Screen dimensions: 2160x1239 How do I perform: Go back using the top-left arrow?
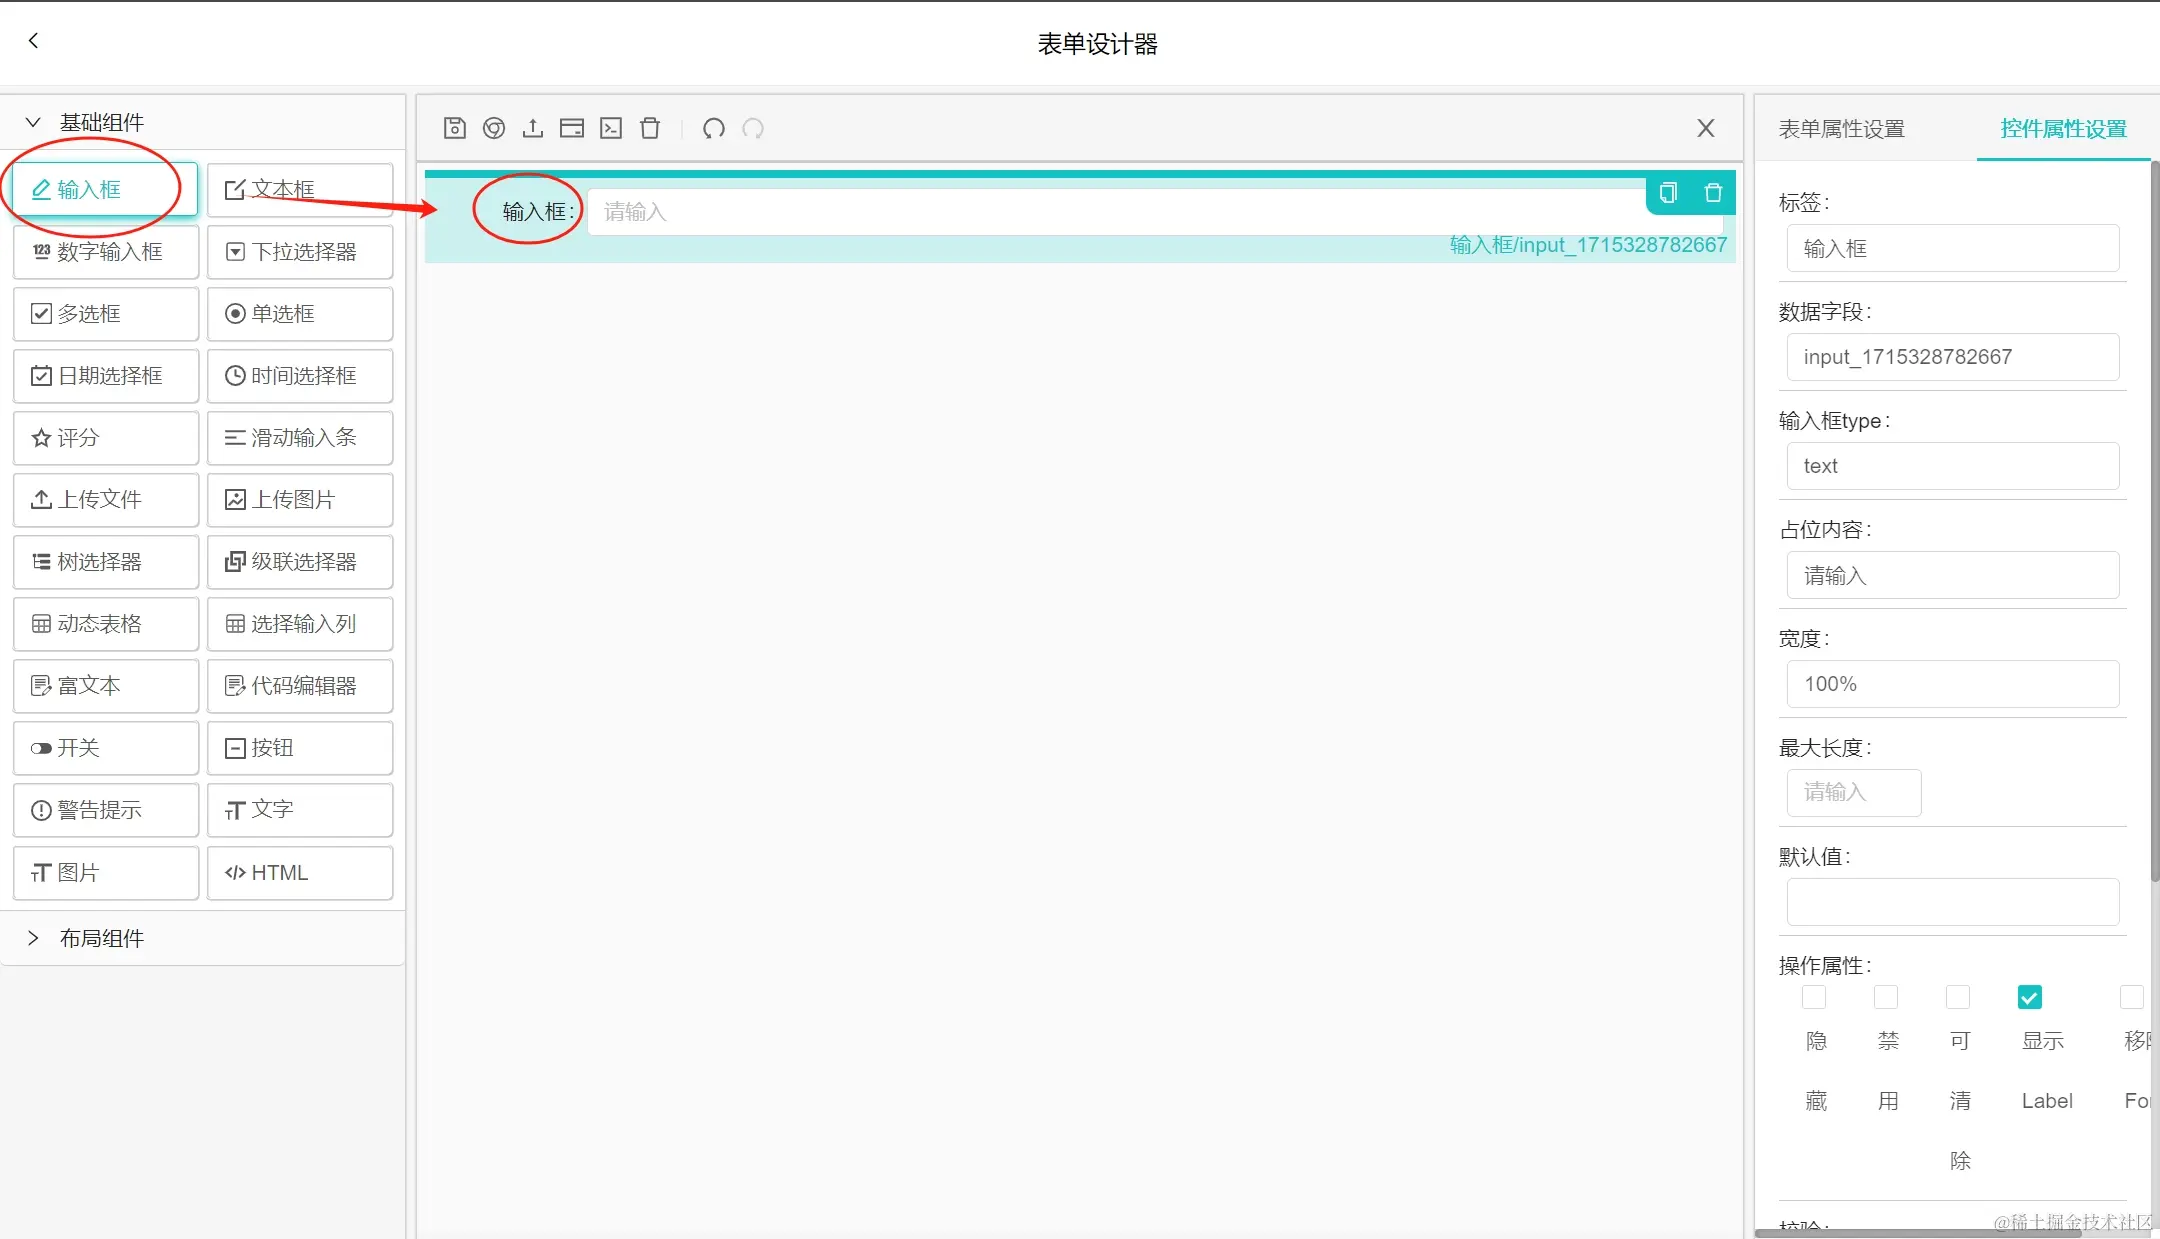click(34, 41)
